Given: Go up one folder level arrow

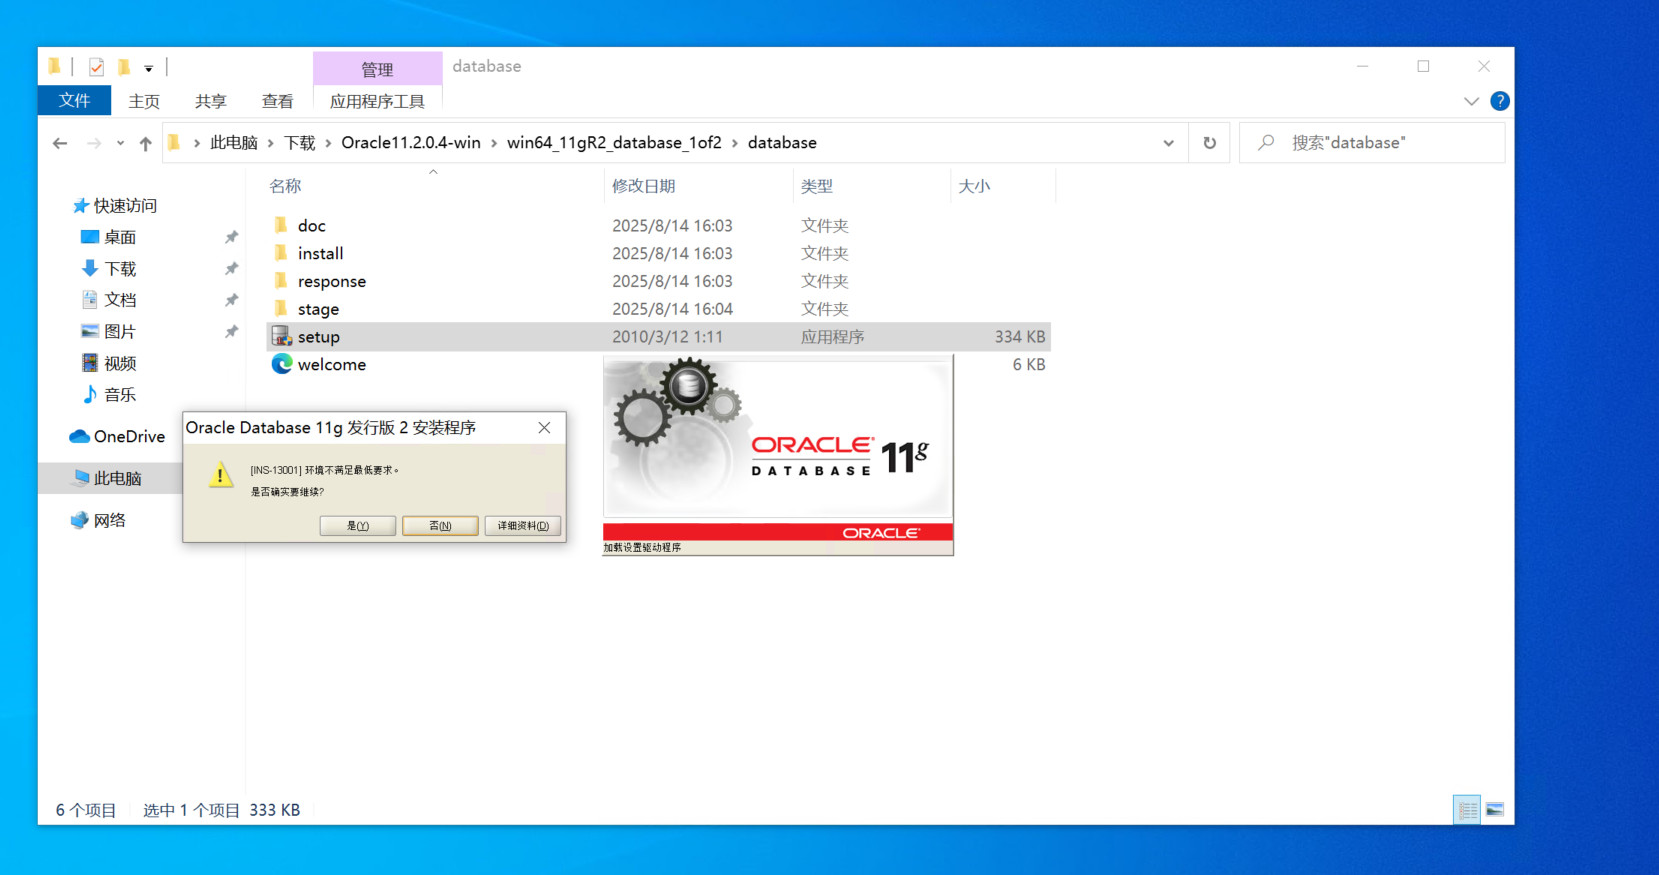Looking at the screenshot, I should coord(145,143).
